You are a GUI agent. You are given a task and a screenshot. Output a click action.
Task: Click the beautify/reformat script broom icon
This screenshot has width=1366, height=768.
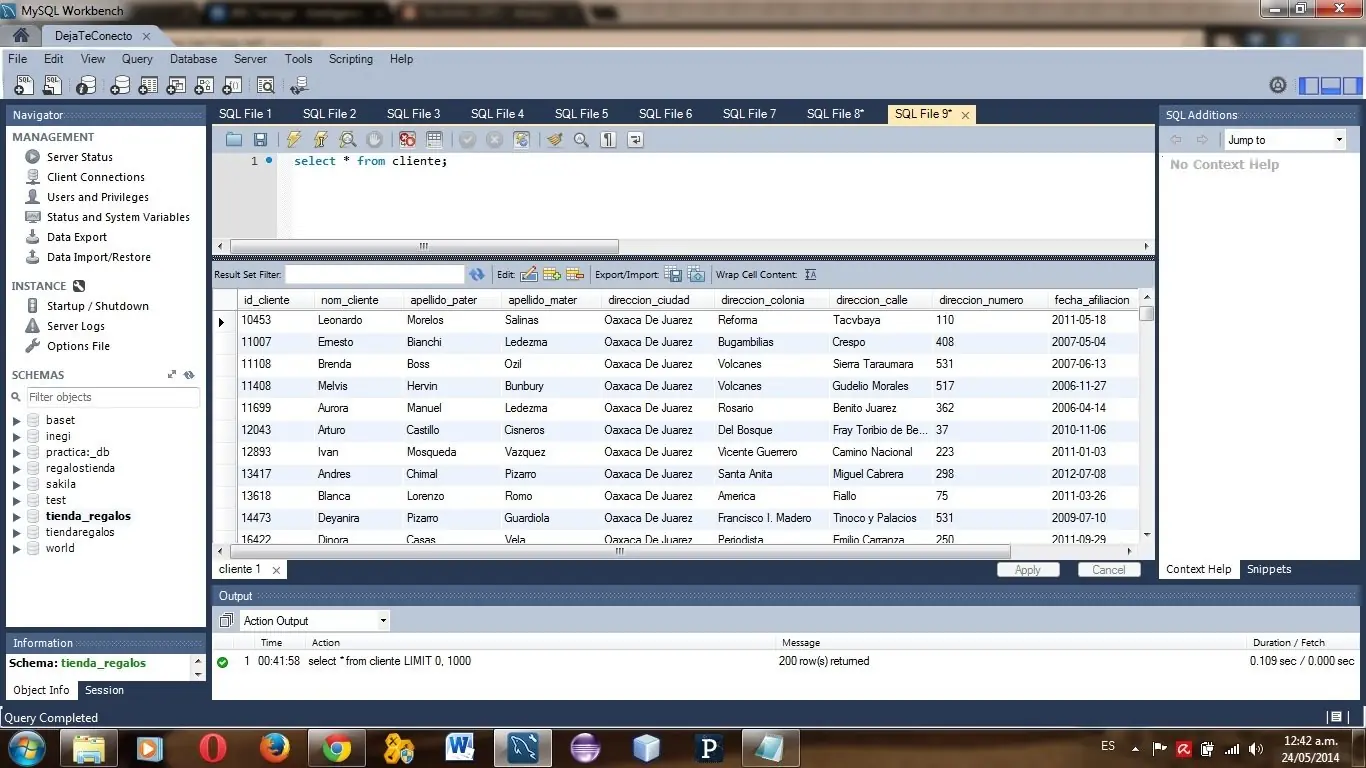pyautogui.click(x=554, y=139)
